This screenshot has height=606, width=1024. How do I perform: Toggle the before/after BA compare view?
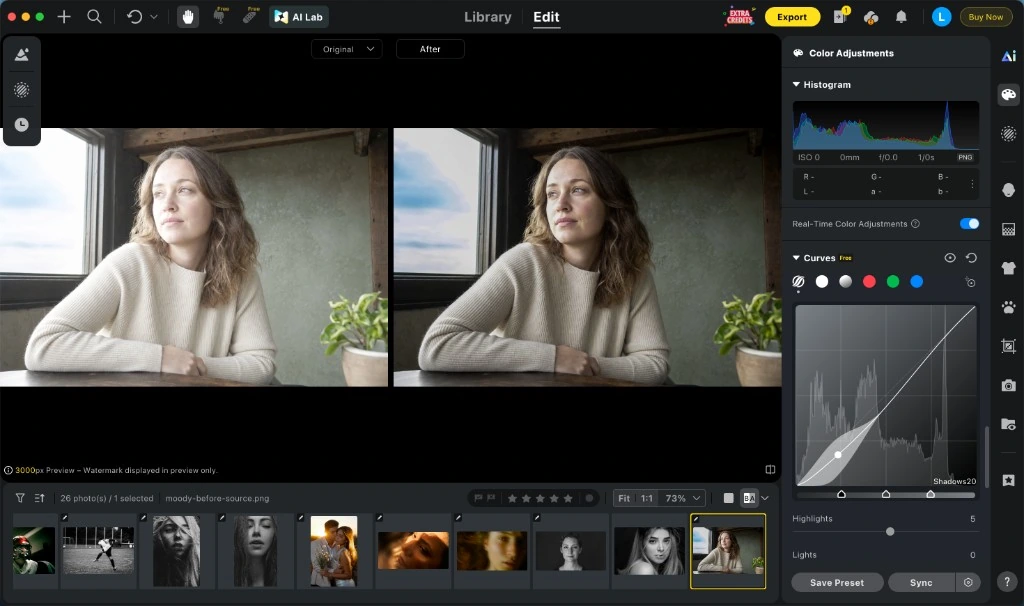coord(749,498)
